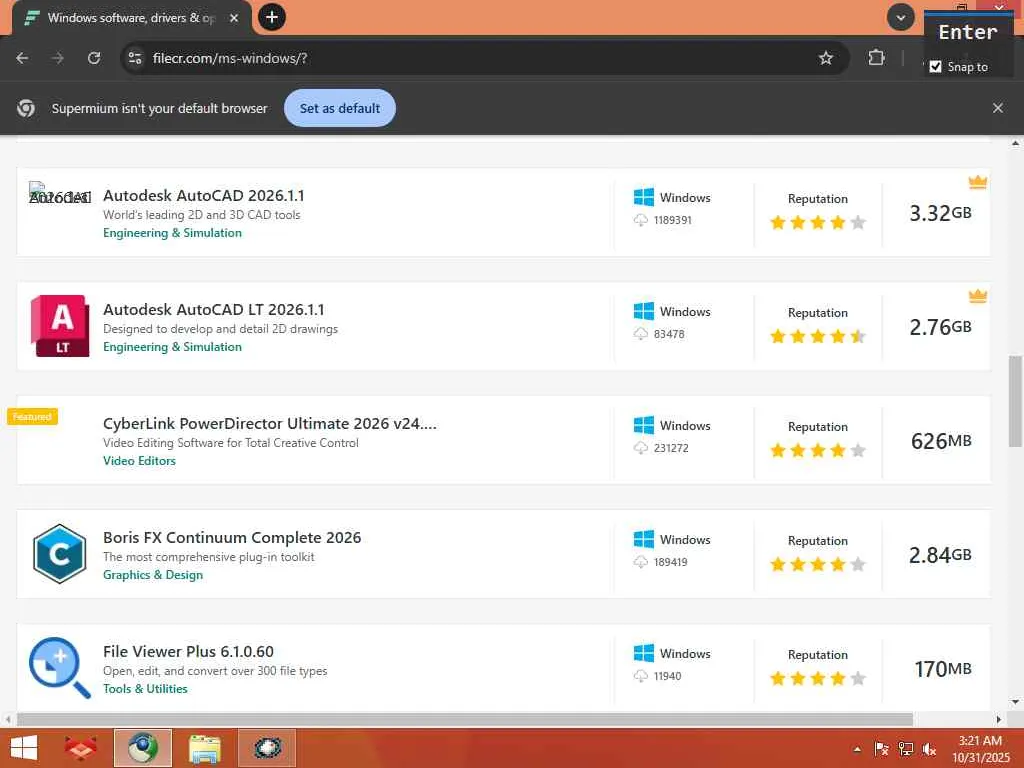Open the red bird app in taskbar
Viewport: 1024px width, 768px height.
[x=81, y=748]
